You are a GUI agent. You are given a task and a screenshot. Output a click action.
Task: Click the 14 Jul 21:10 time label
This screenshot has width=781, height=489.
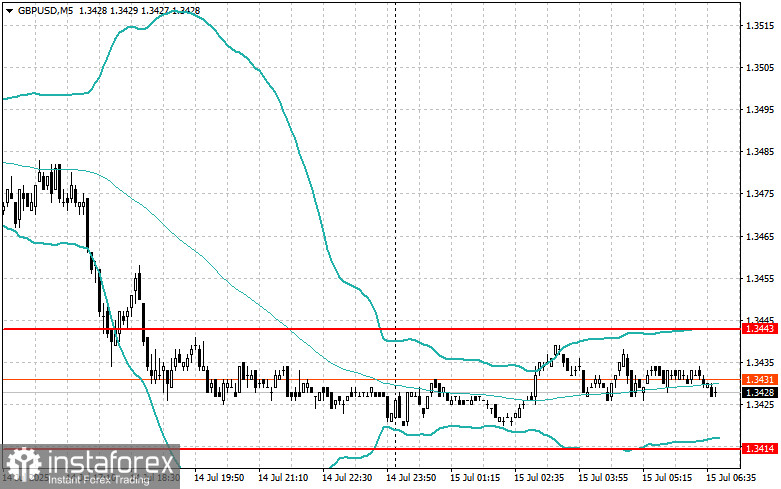pos(283,478)
